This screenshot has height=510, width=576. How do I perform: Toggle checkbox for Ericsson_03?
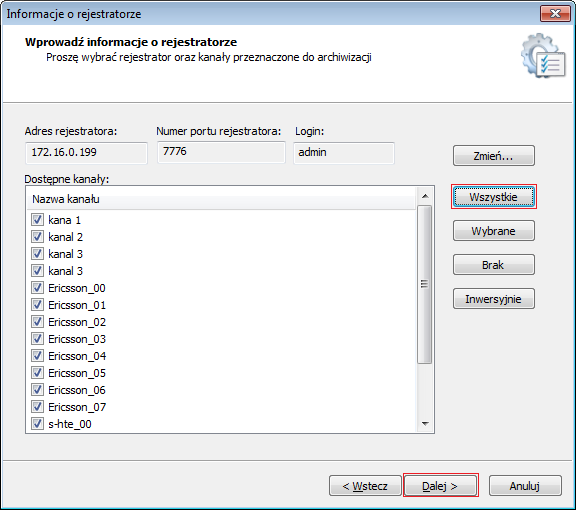[37, 339]
